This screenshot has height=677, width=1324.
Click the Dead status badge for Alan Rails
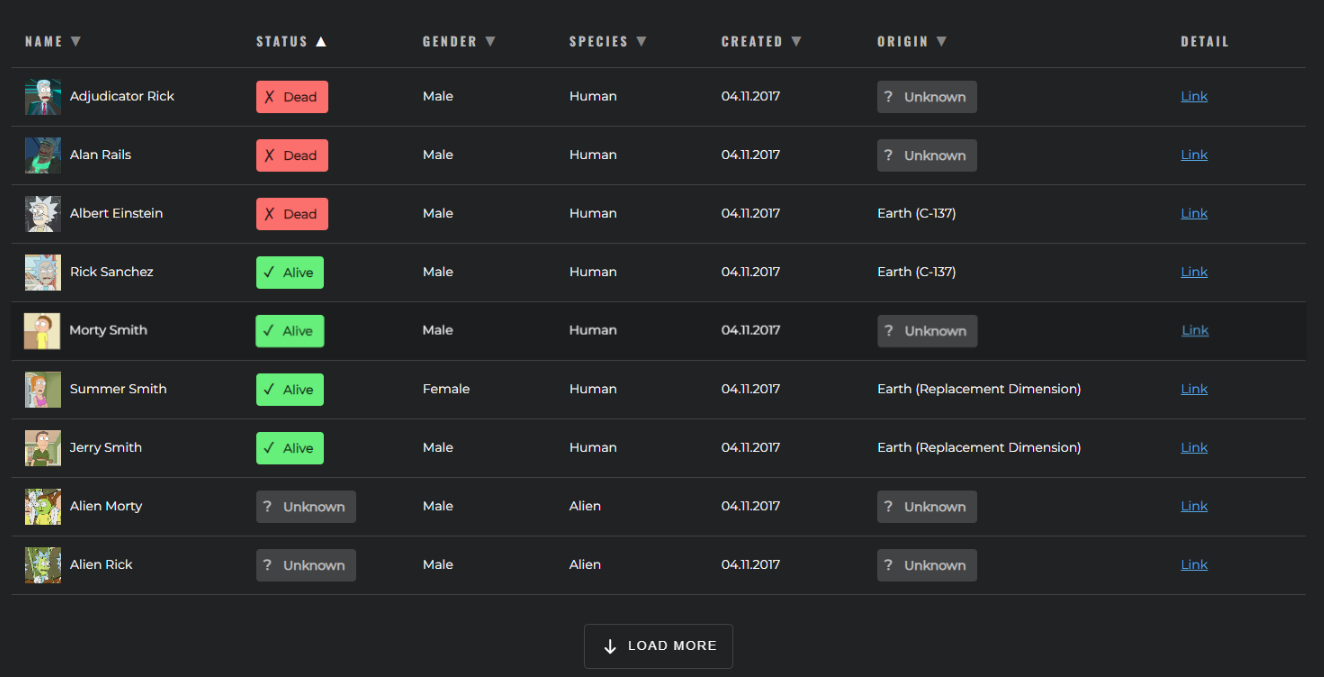[x=292, y=155]
